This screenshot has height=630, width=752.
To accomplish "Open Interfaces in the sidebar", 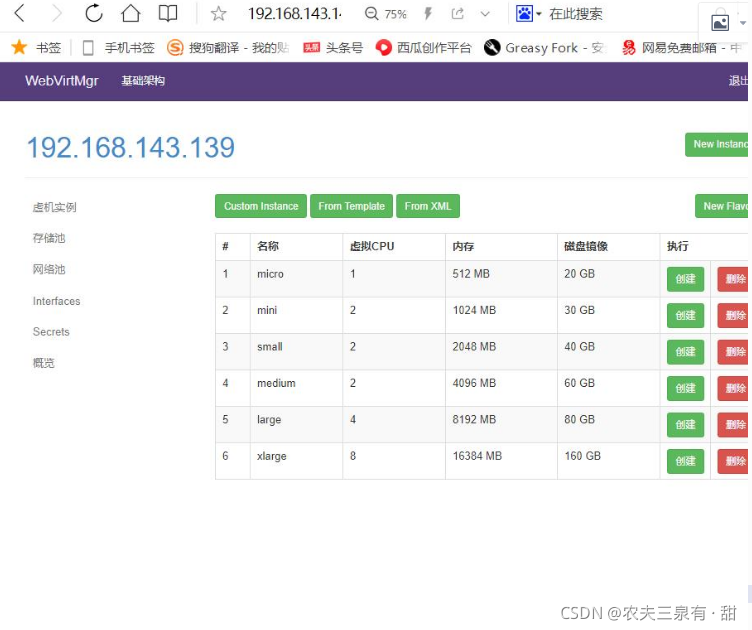I will (56, 301).
